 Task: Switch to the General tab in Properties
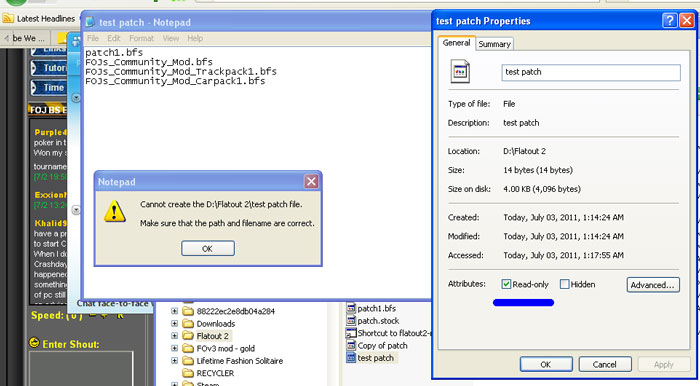[x=456, y=43]
